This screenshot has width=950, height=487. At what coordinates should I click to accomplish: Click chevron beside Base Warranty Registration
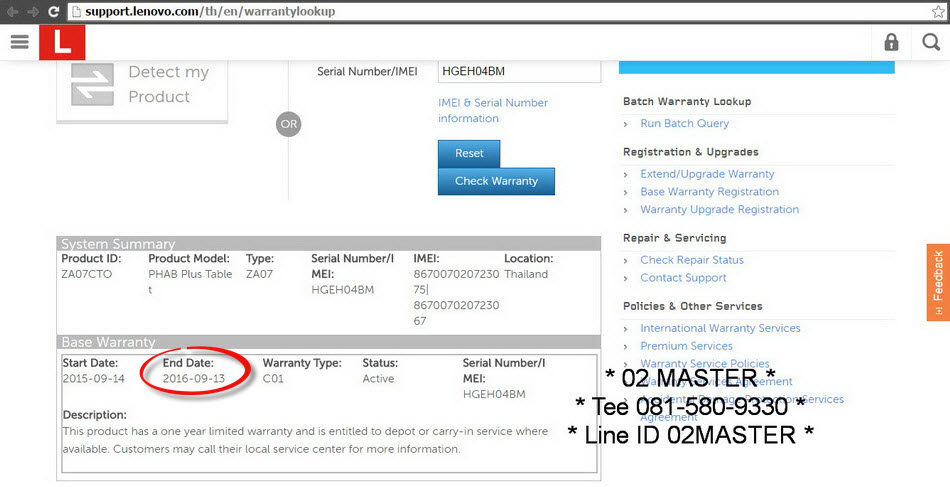click(x=626, y=193)
